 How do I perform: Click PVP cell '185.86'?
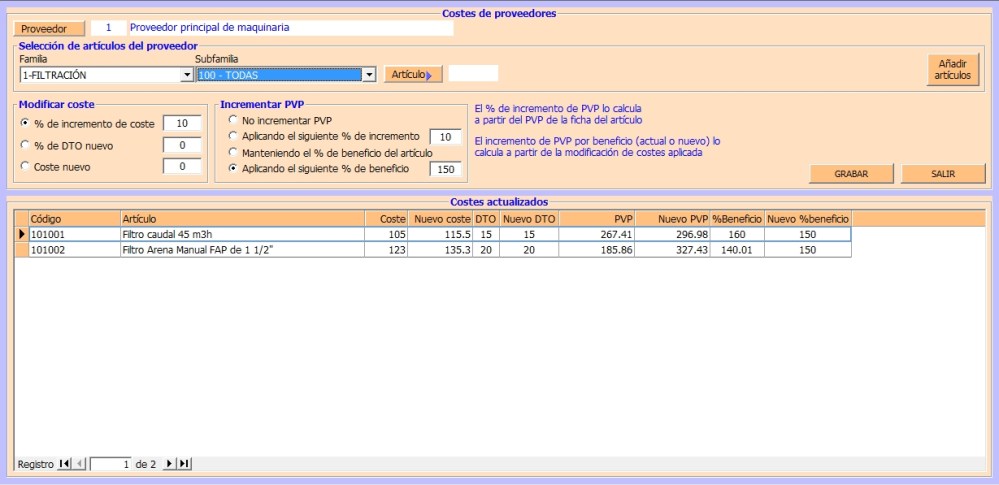pos(597,250)
